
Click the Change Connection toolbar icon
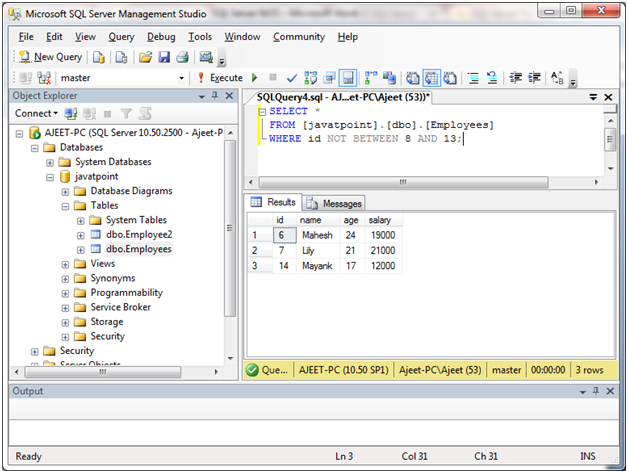coord(44,78)
